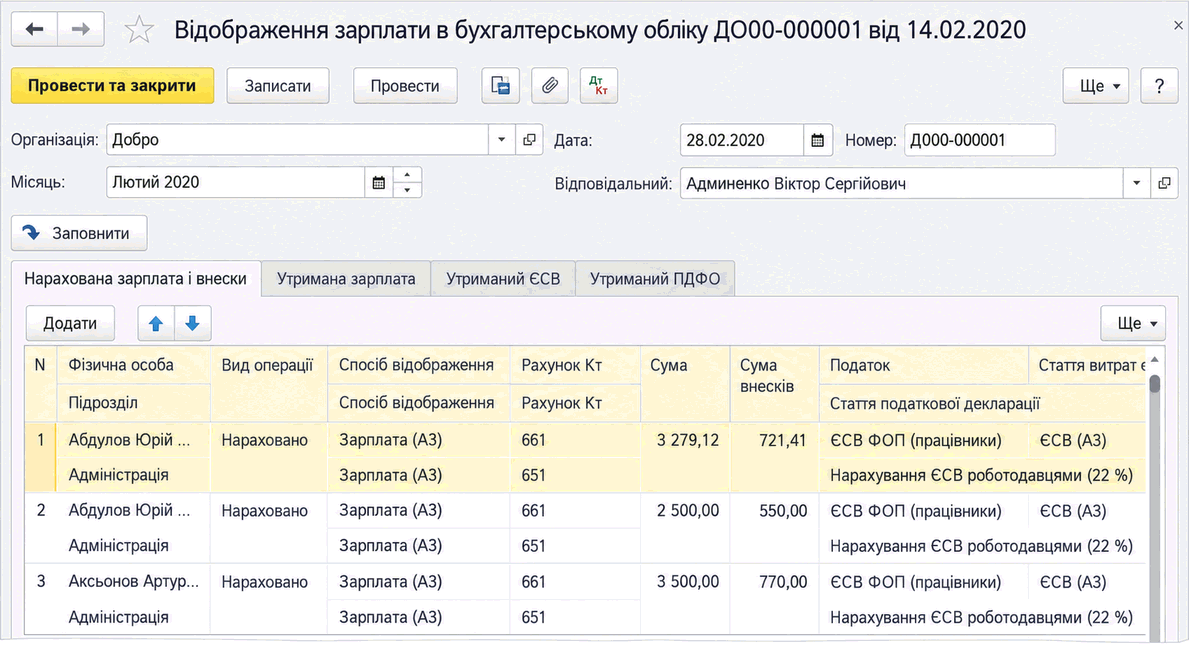1189x647 pixels.
Task: Show Дт/Кт accounting entries
Action: click(x=599, y=86)
